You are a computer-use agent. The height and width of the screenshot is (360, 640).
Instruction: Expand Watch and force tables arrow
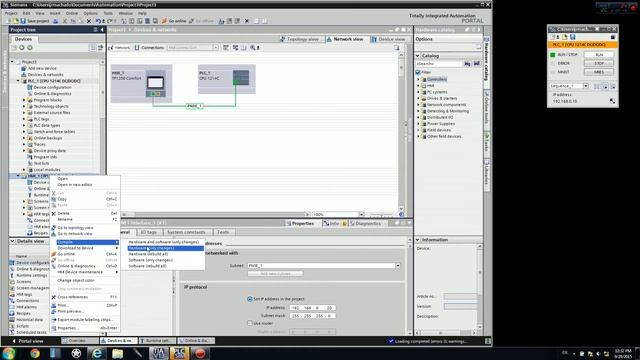[24, 131]
